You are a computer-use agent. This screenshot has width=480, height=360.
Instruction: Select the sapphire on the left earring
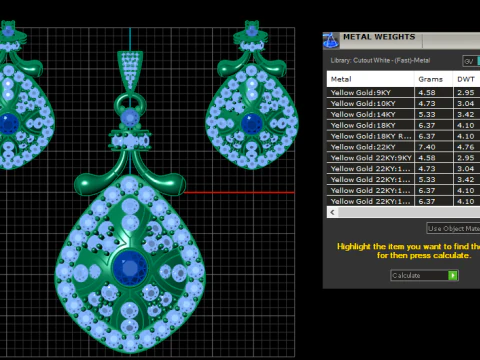(8, 124)
